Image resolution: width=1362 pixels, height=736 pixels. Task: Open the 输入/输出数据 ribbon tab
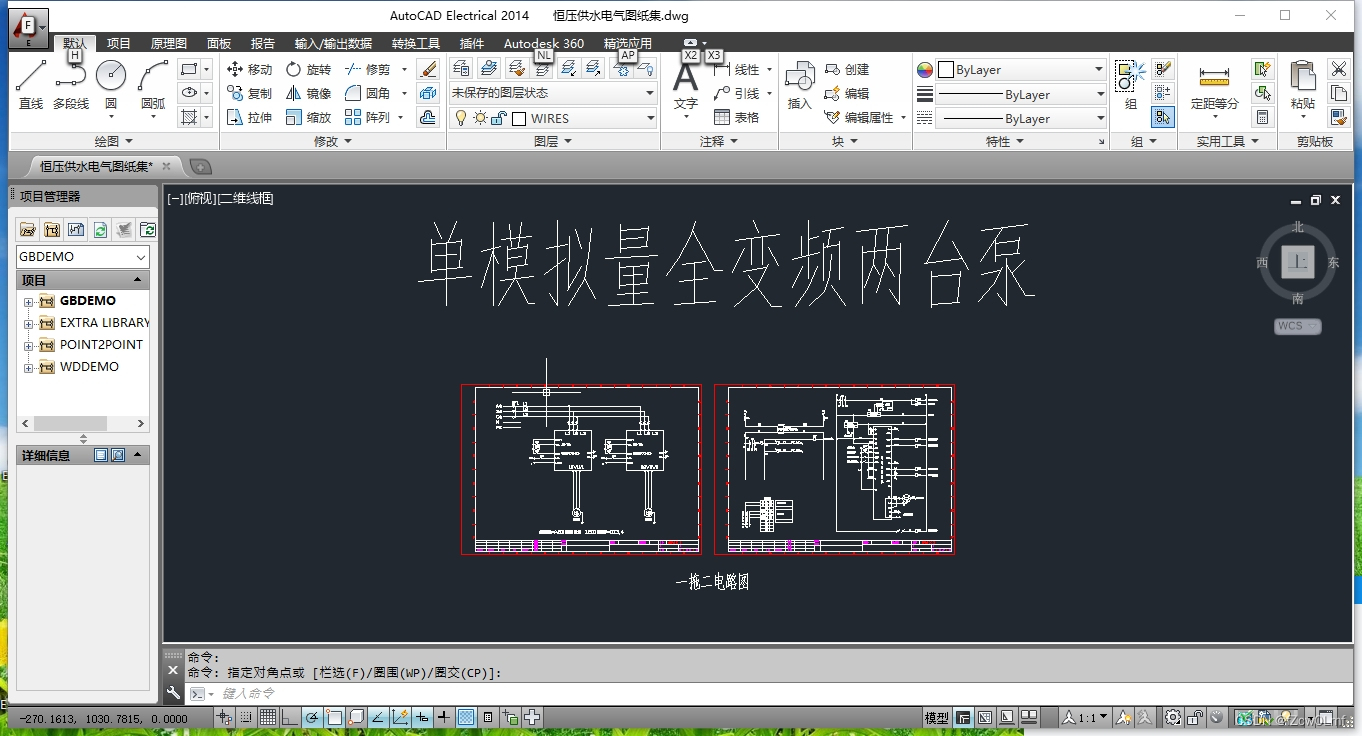pos(333,44)
